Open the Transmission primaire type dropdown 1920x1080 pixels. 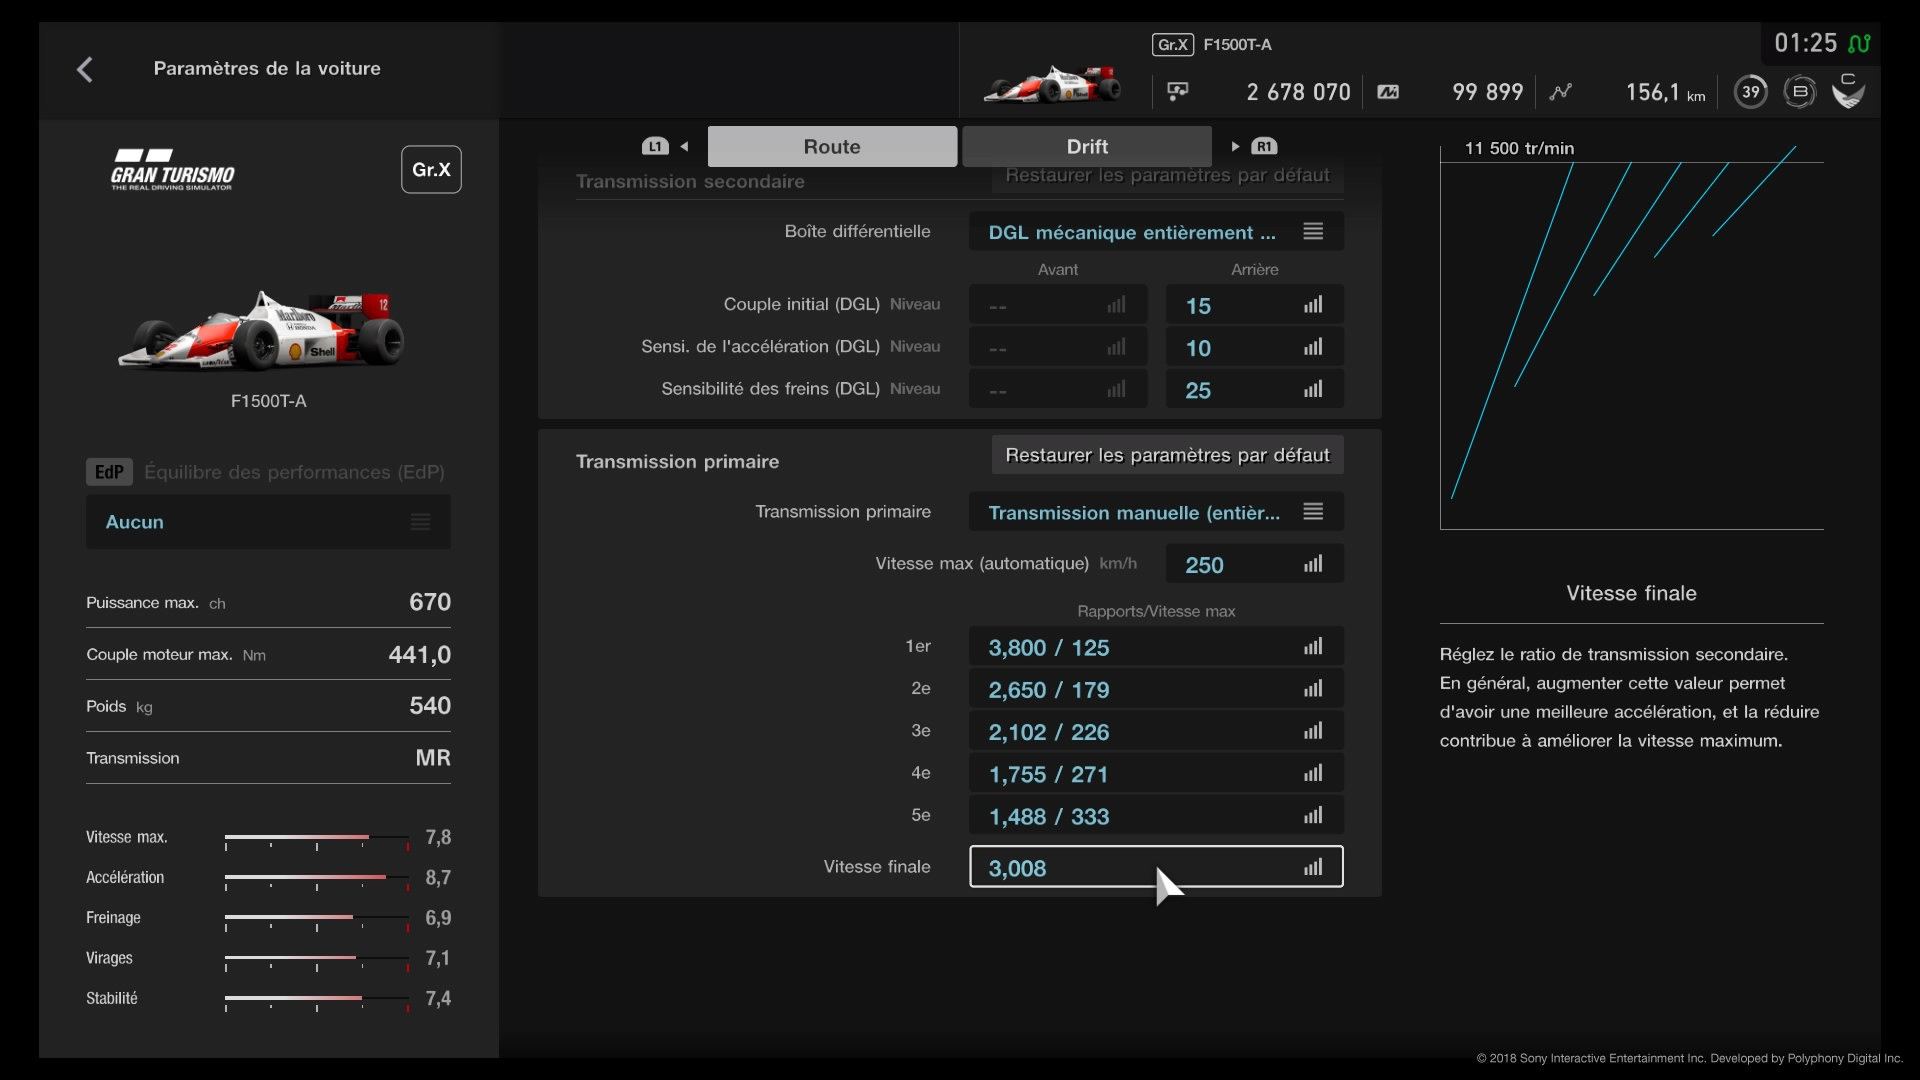pos(1155,512)
